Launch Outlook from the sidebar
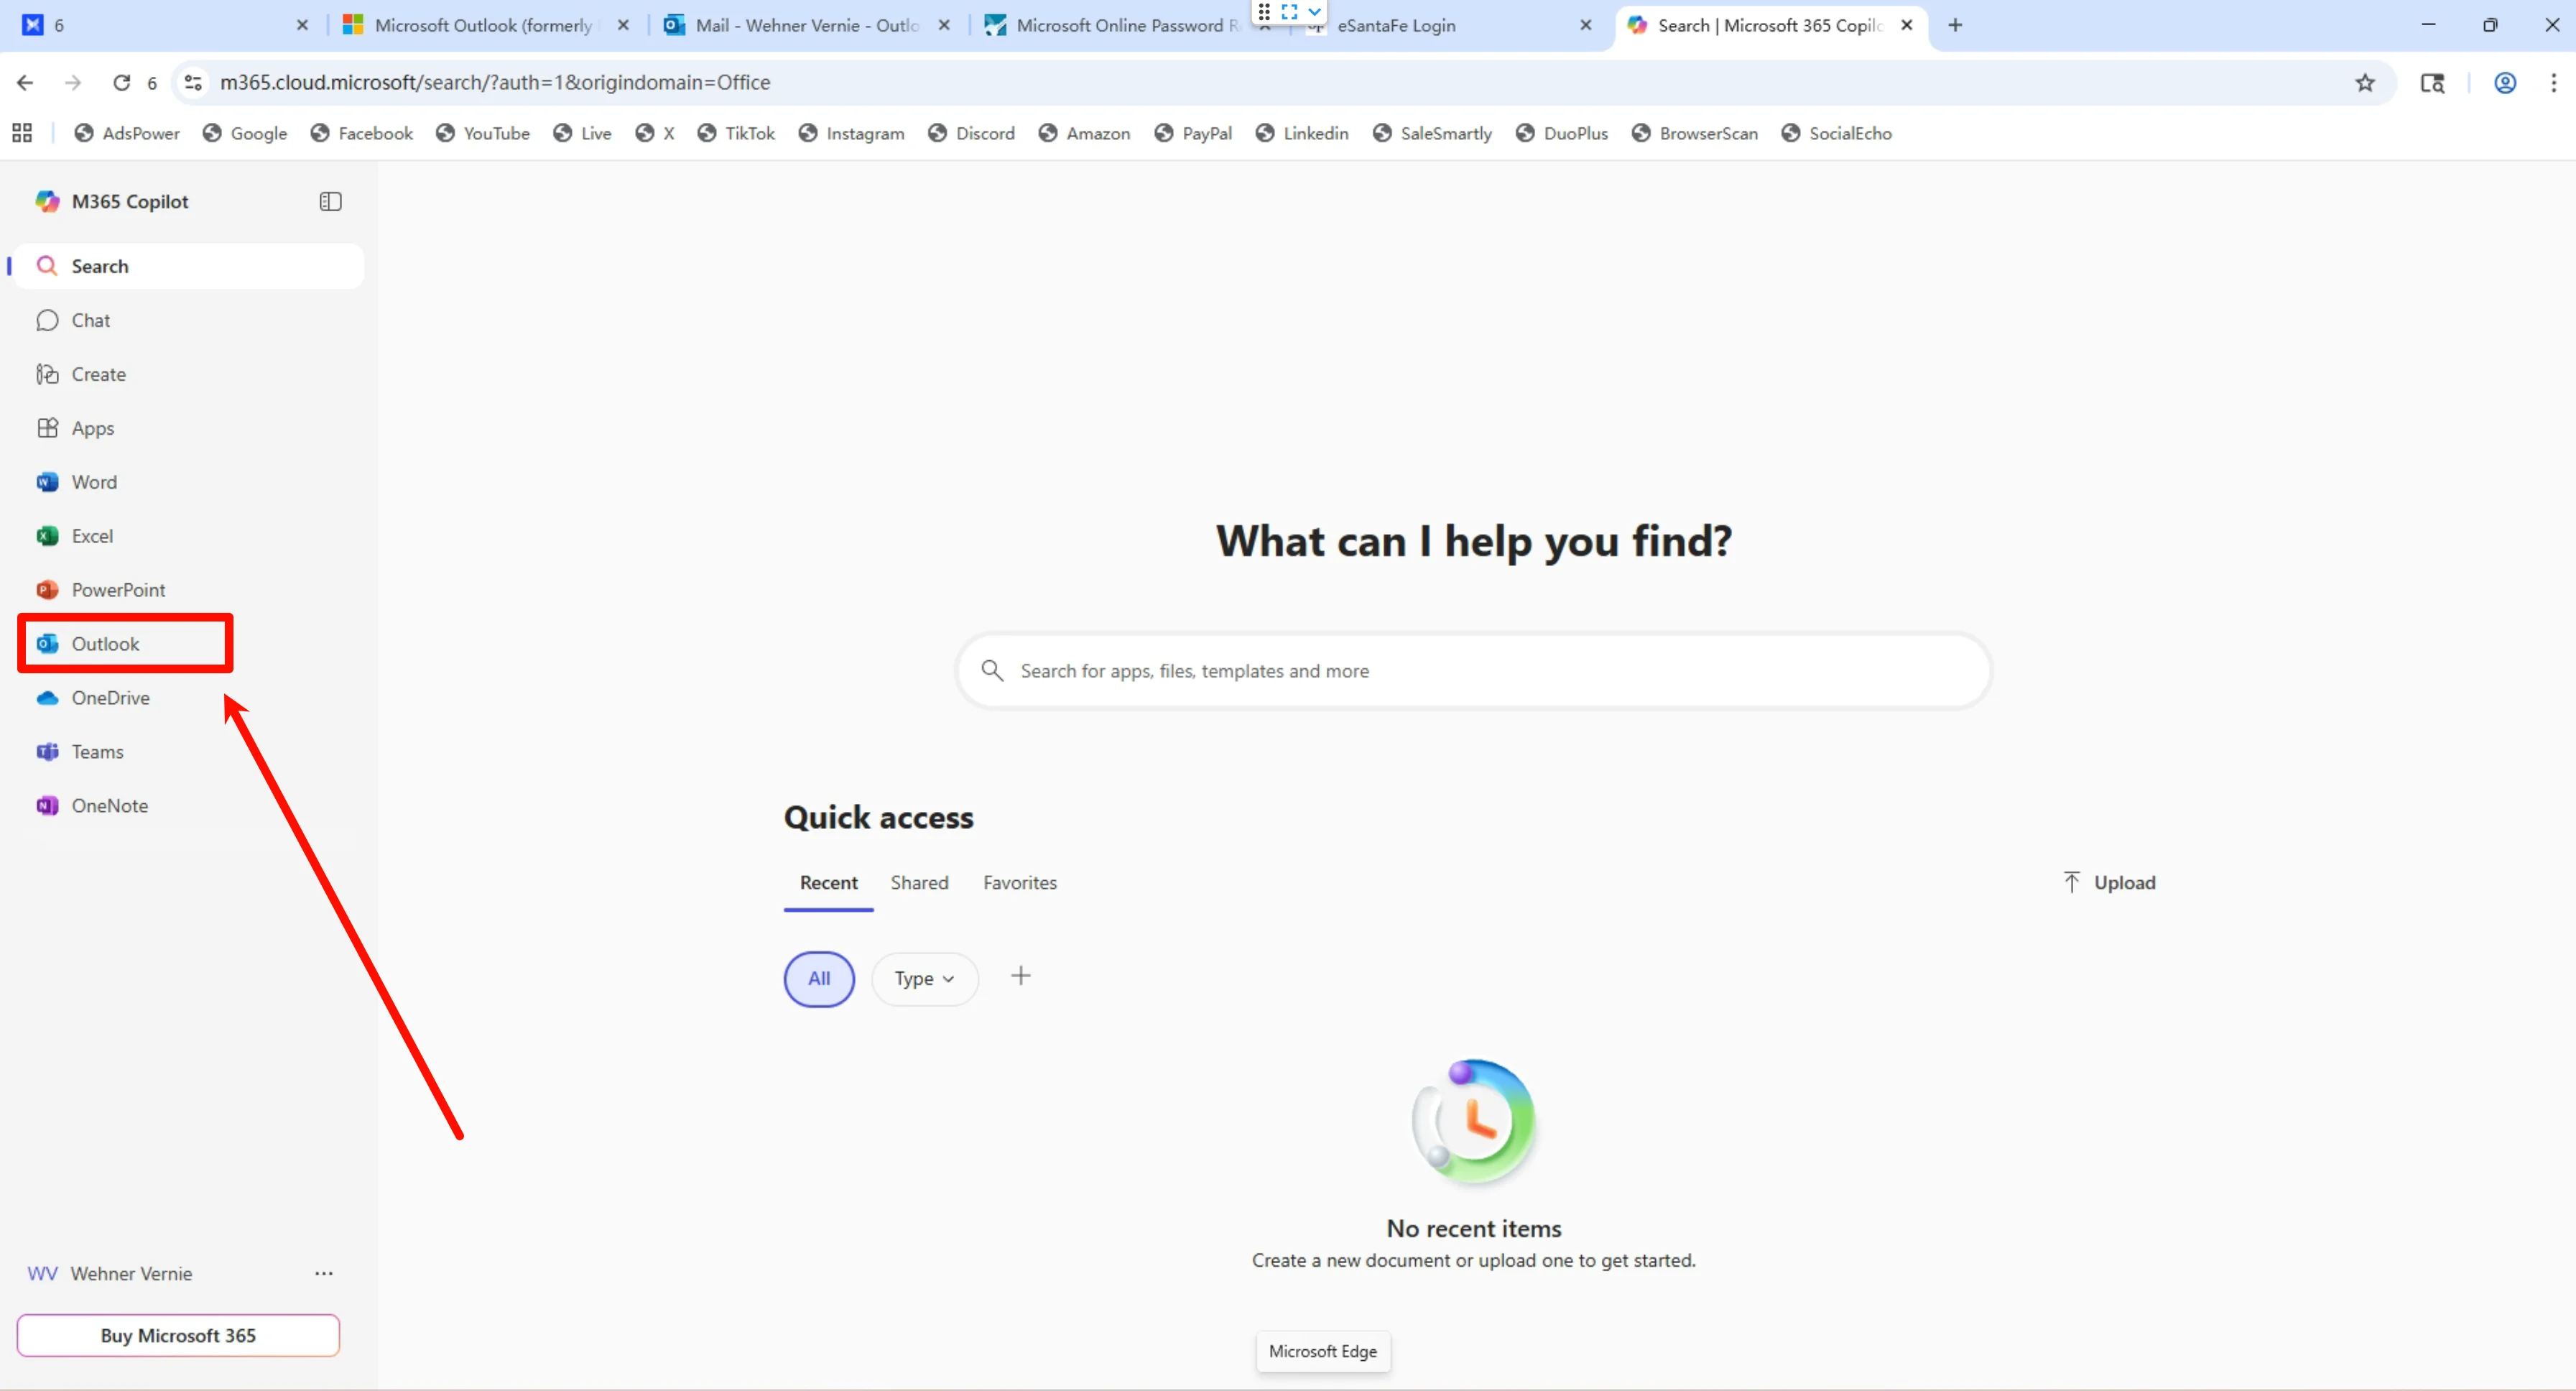Image resolution: width=2576 pixels, height=1391 pixels. pos(190,644)
